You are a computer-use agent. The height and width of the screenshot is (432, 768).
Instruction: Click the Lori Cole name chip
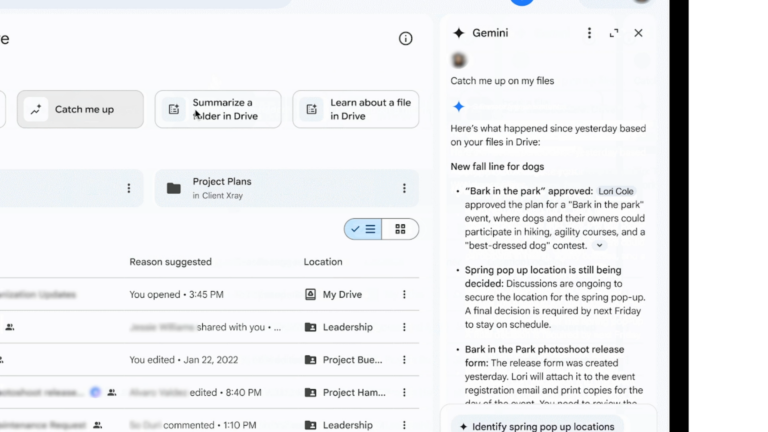pos(616,191)
